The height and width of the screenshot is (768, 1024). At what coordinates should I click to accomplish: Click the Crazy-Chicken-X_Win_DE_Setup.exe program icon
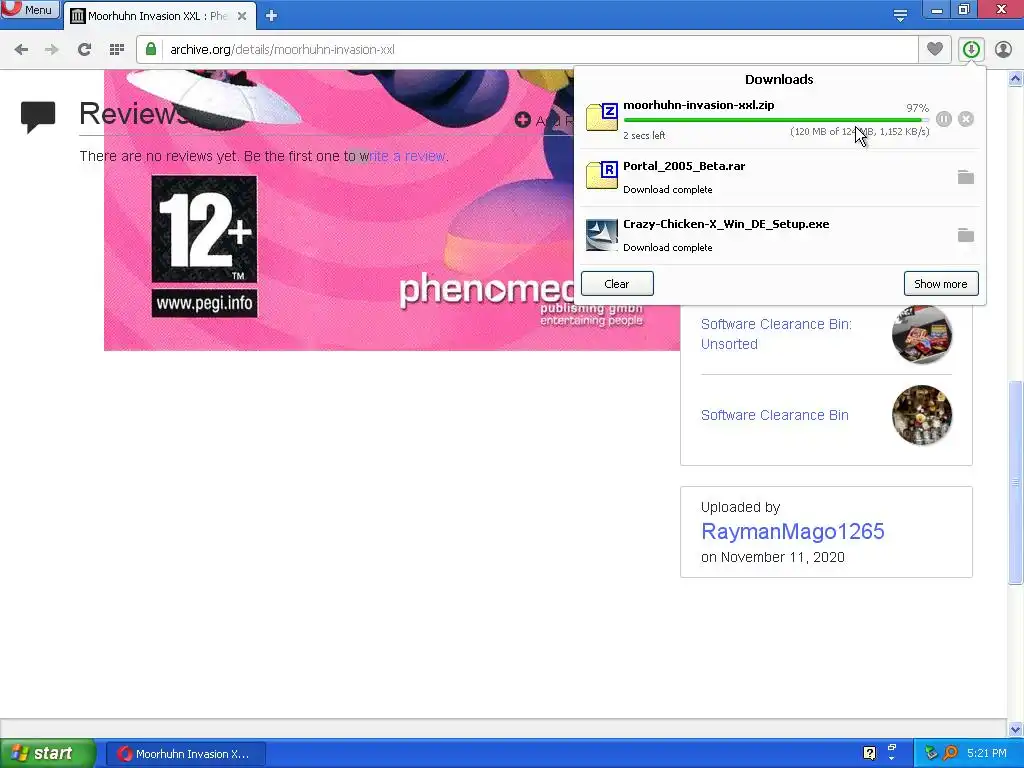tap(601, 235)
